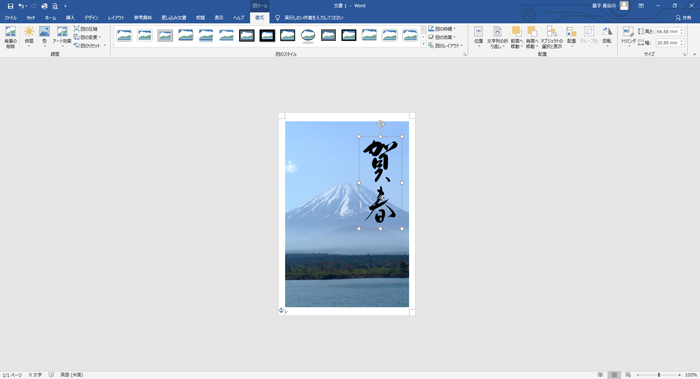Screen dimensions: 700x379
Task: Open Customize Quick Access Toolbar dropdown
Action: tap(65, 6)
